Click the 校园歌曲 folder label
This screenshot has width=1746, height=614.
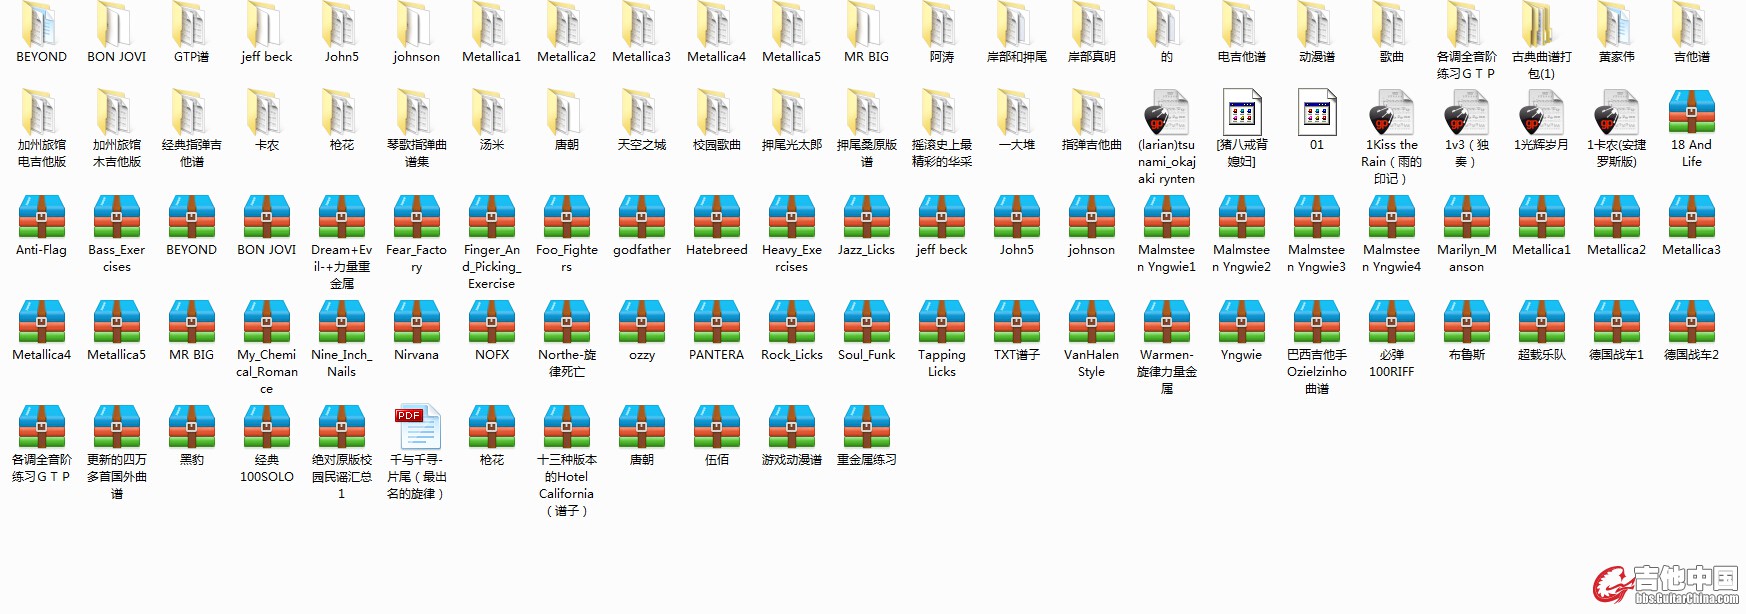click(717, 145)
